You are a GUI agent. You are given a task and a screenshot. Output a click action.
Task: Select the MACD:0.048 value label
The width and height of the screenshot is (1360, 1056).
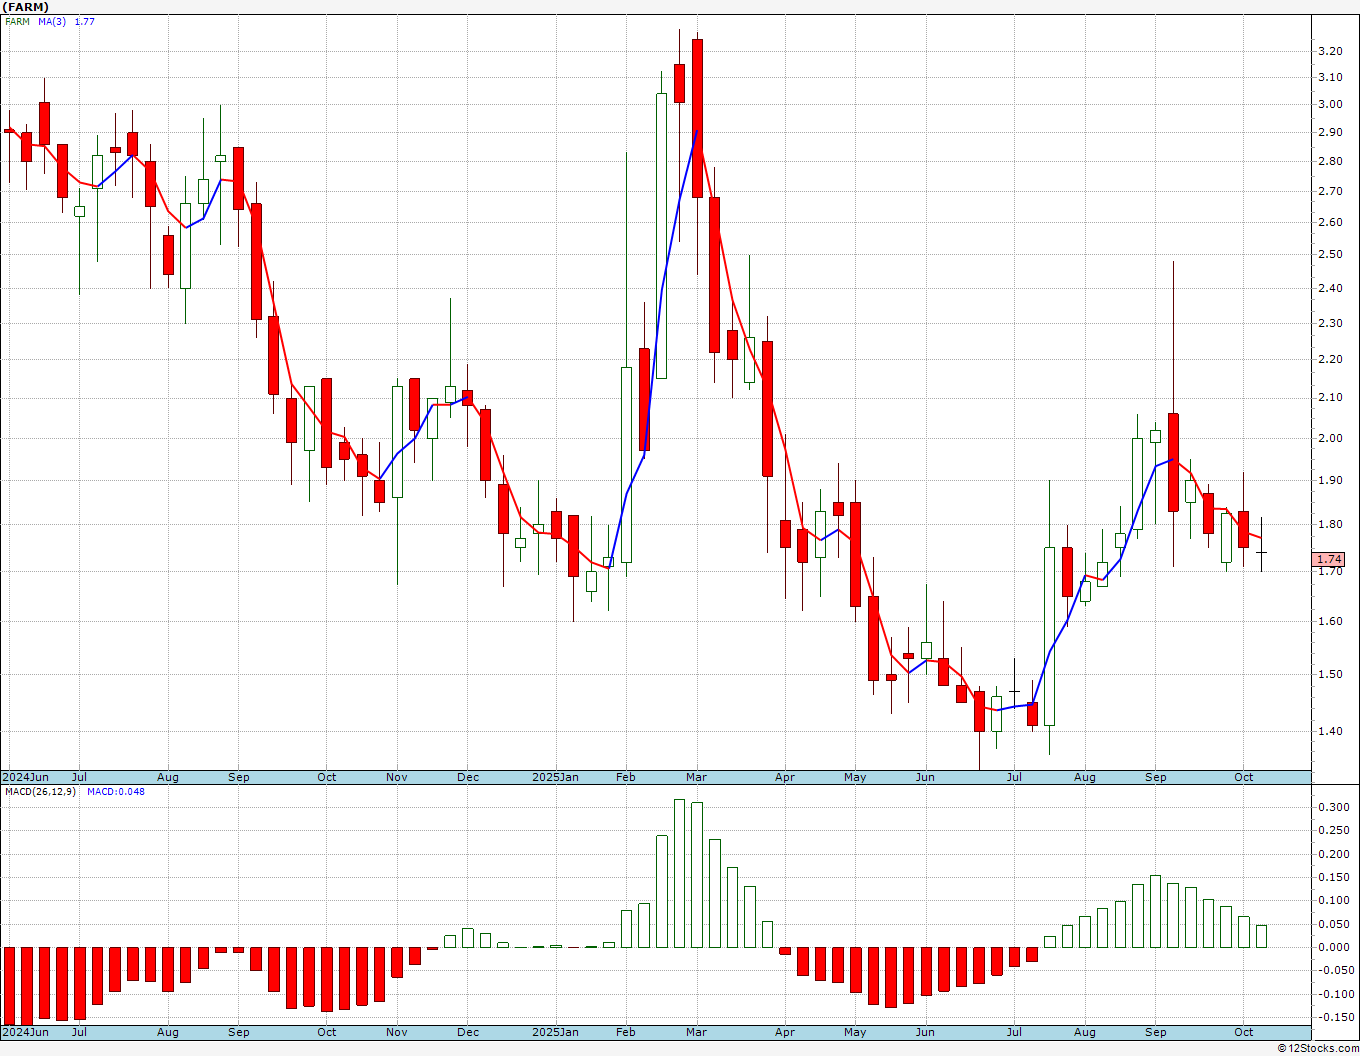[115, 792]
